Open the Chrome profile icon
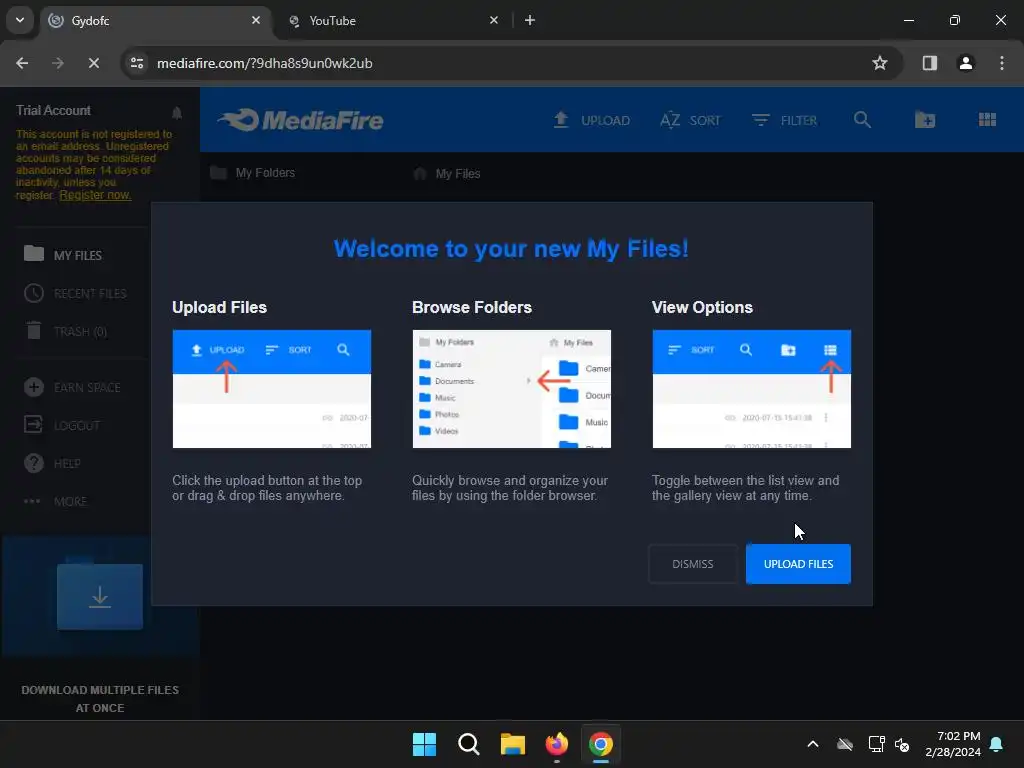 tap(966, 63)
